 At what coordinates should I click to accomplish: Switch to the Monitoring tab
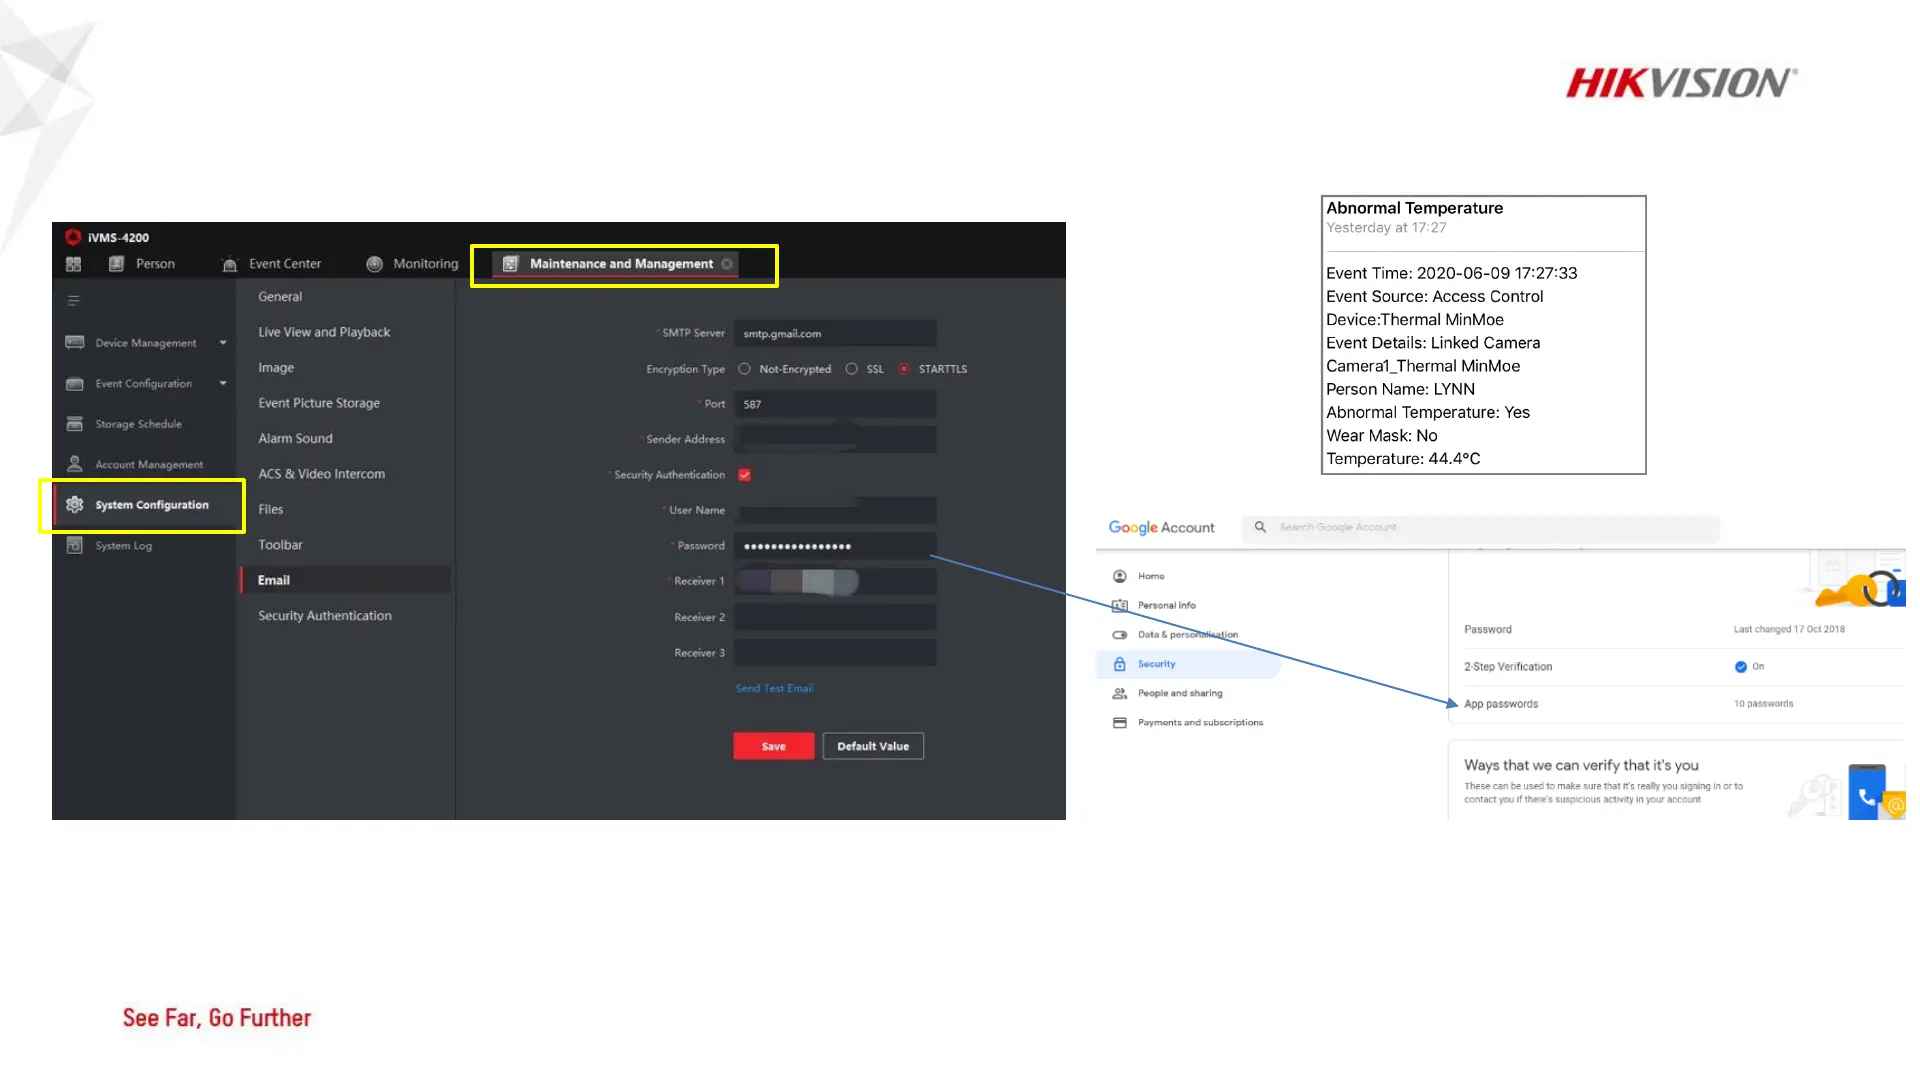coord(413,264)
